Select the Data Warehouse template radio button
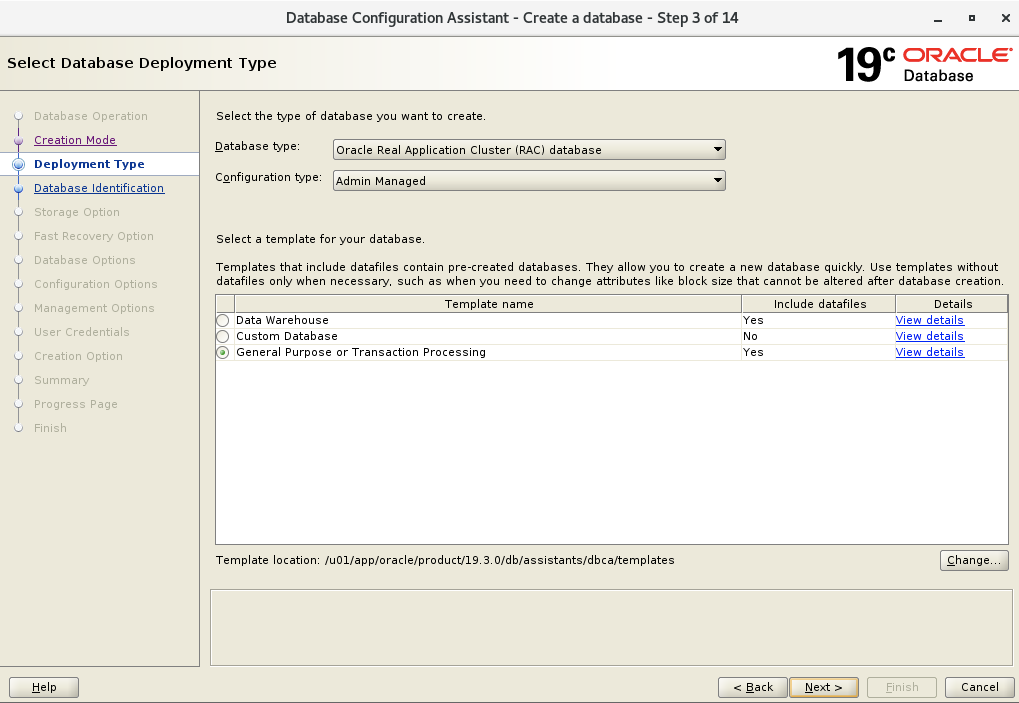The image size is (1019, 703). pyautogui.click(x=223, y=320)
